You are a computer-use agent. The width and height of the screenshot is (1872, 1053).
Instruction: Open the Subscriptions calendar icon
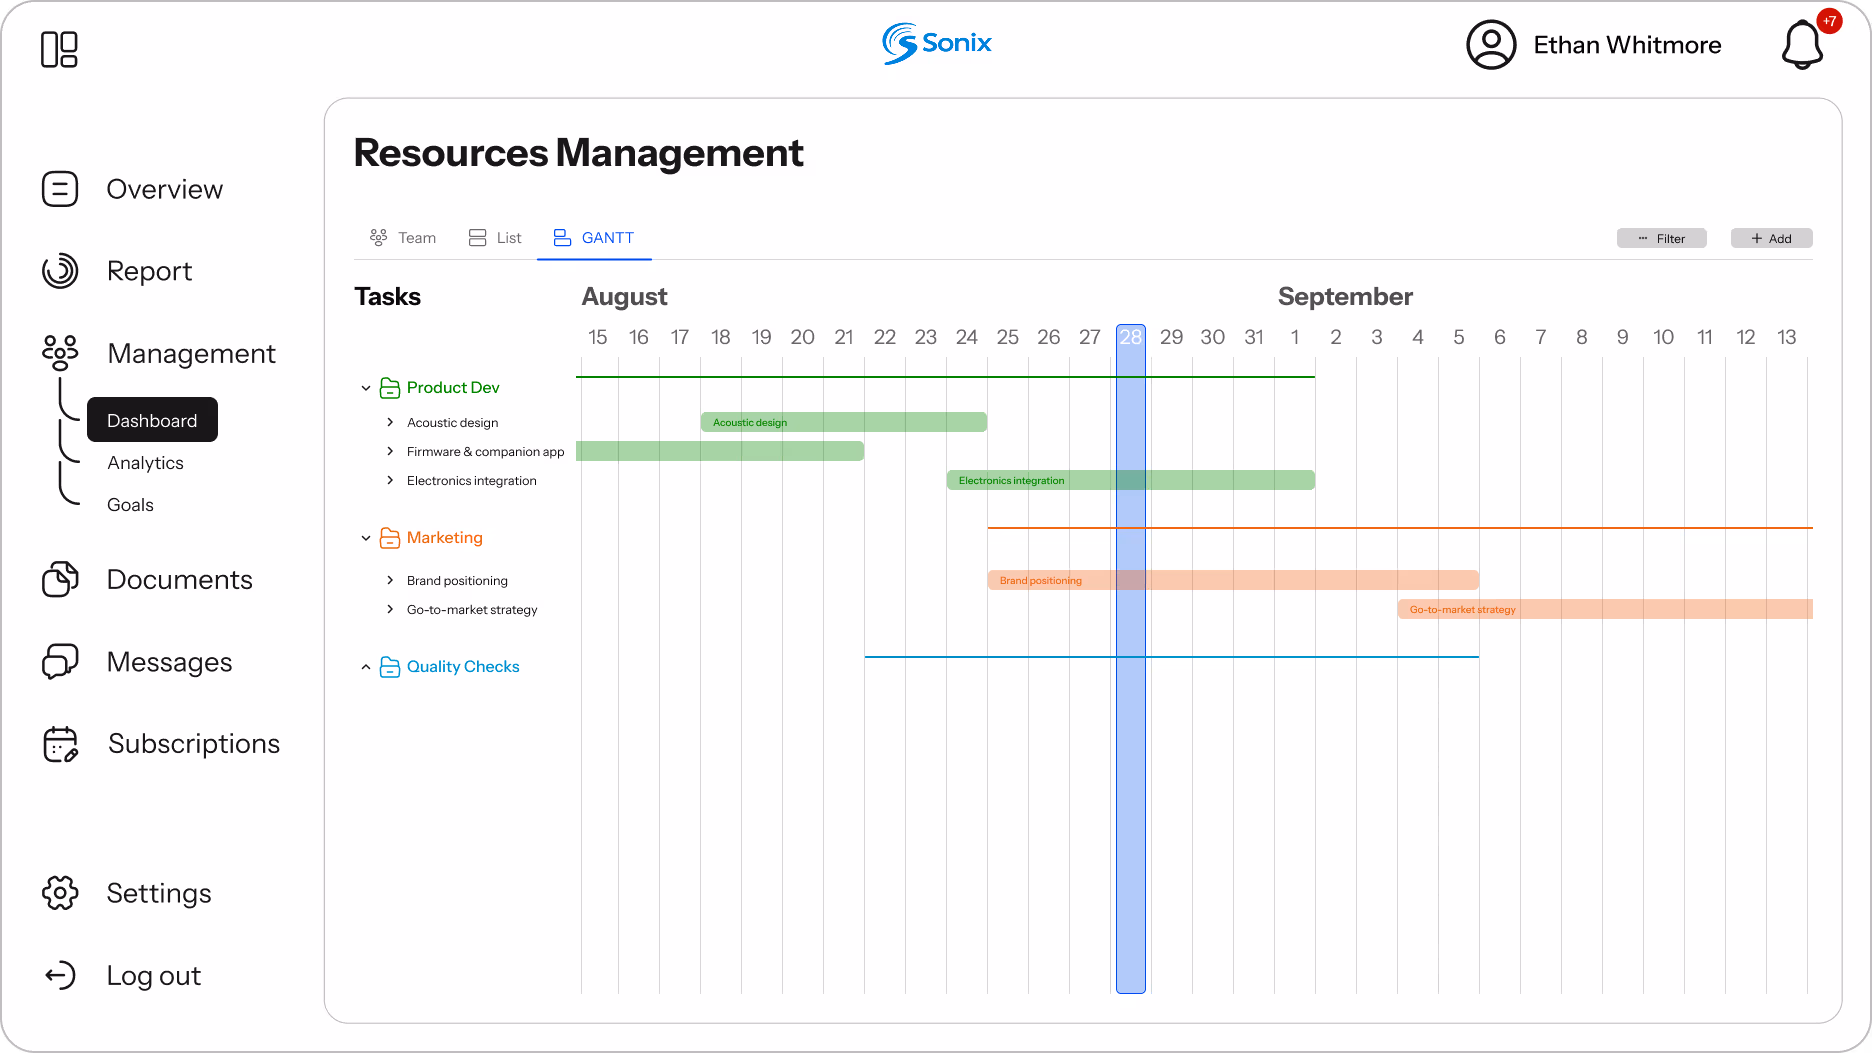tap(60, 744)
